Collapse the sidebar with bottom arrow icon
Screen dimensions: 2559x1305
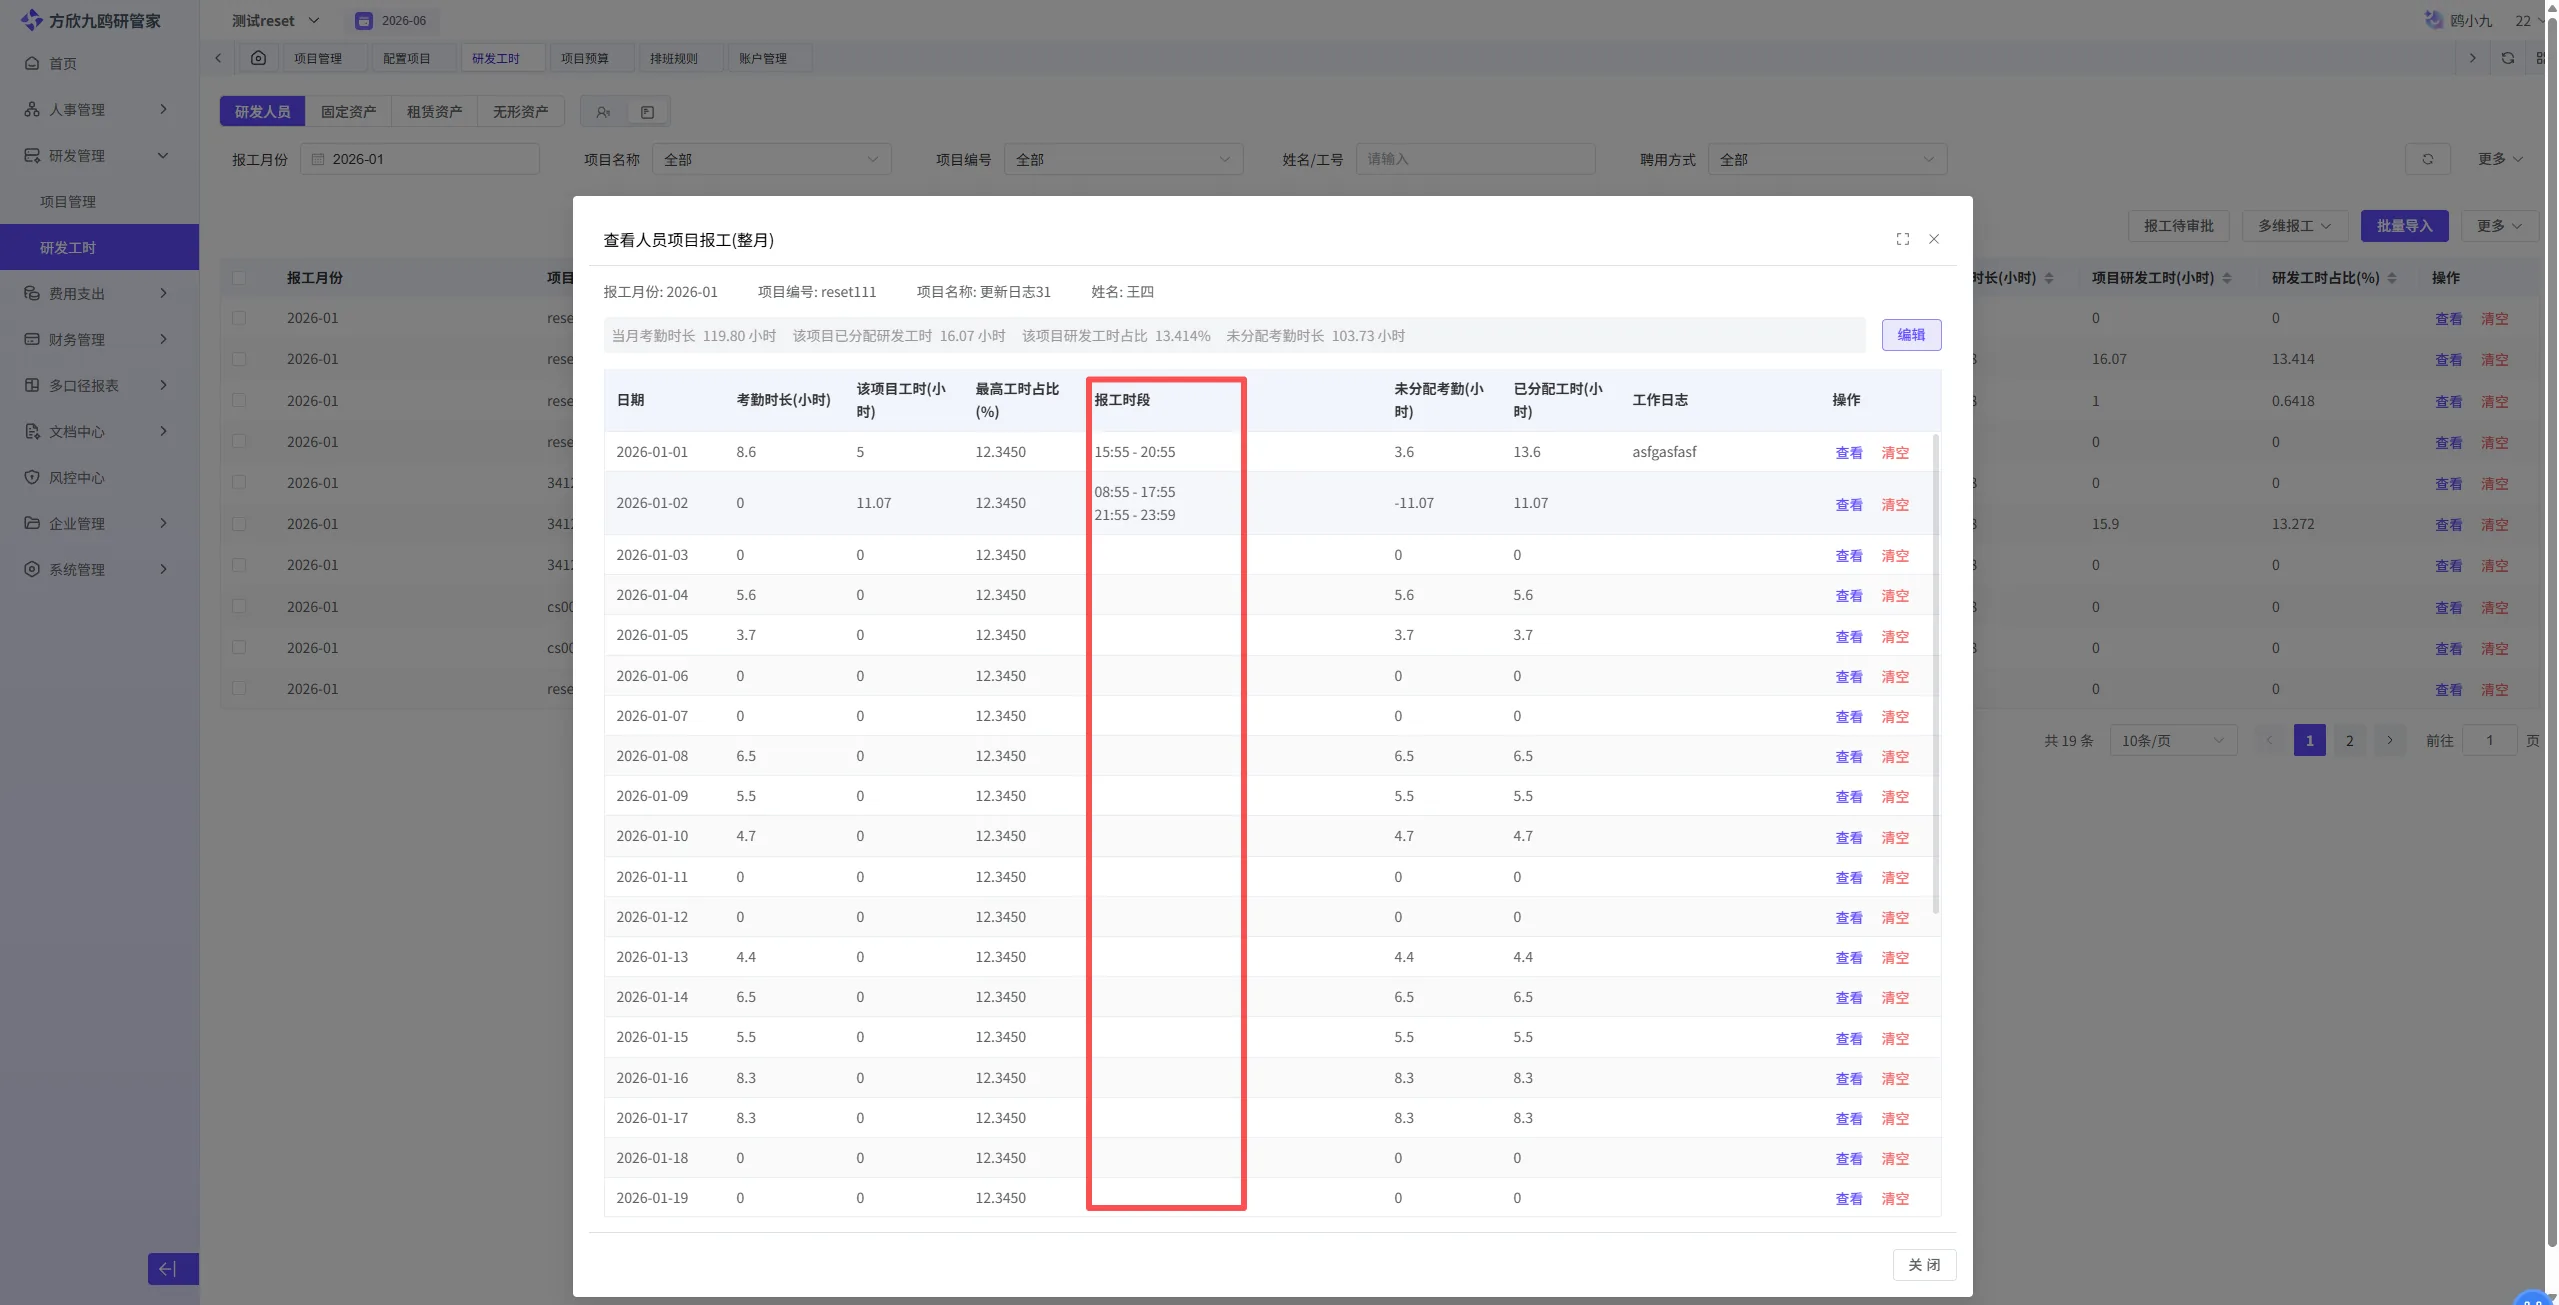(173, 1268)
